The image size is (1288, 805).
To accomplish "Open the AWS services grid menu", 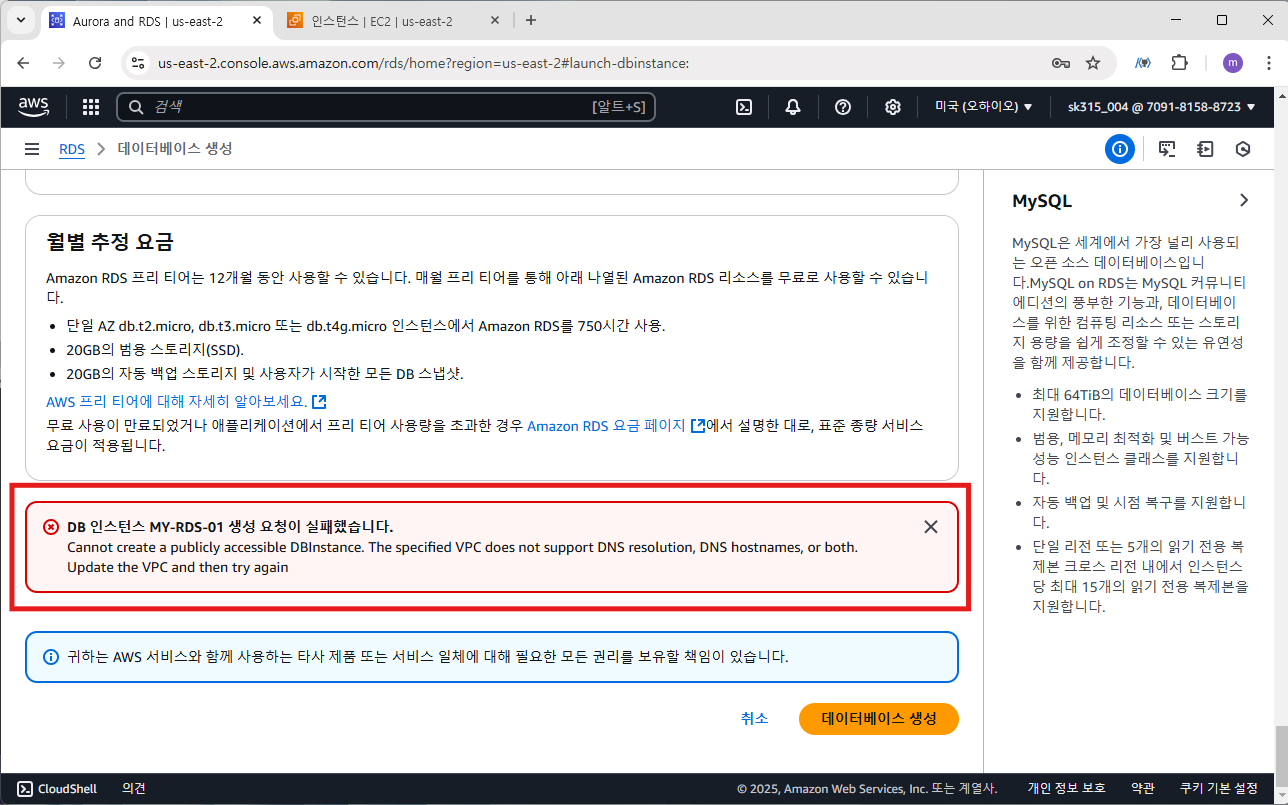I will click(91, 107).
